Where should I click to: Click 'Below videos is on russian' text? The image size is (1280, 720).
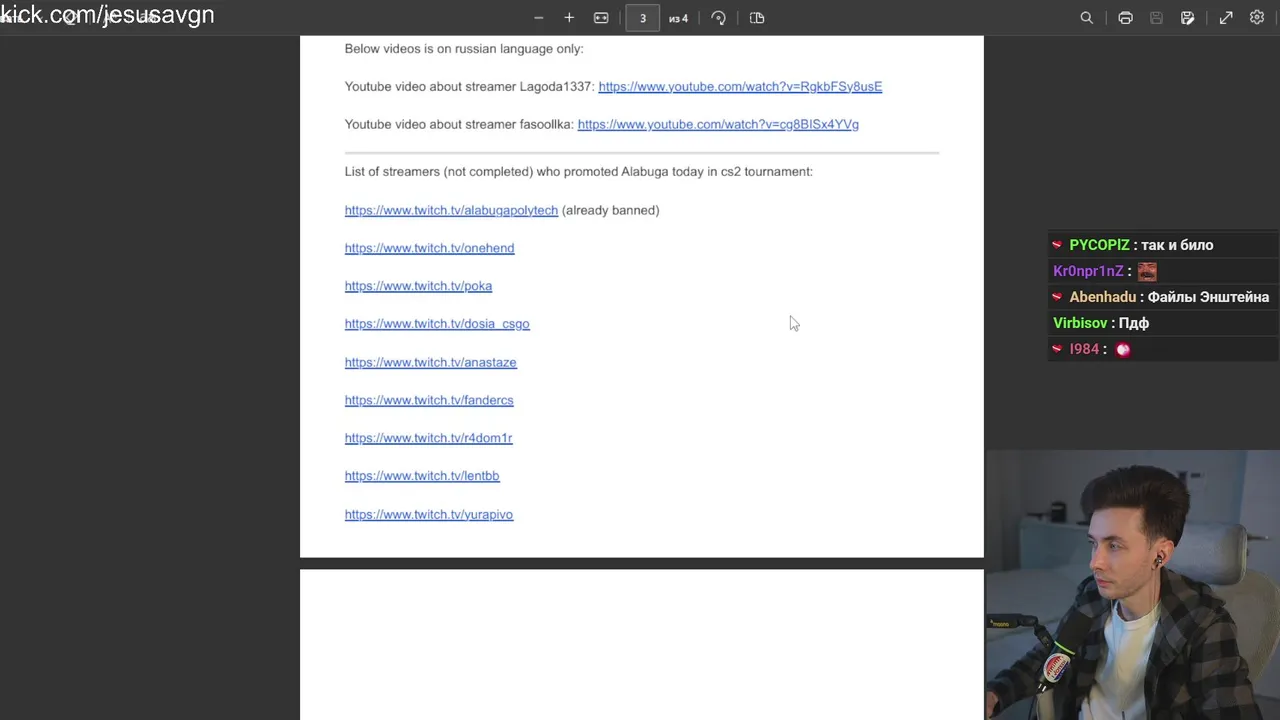(x=464, y=49)
